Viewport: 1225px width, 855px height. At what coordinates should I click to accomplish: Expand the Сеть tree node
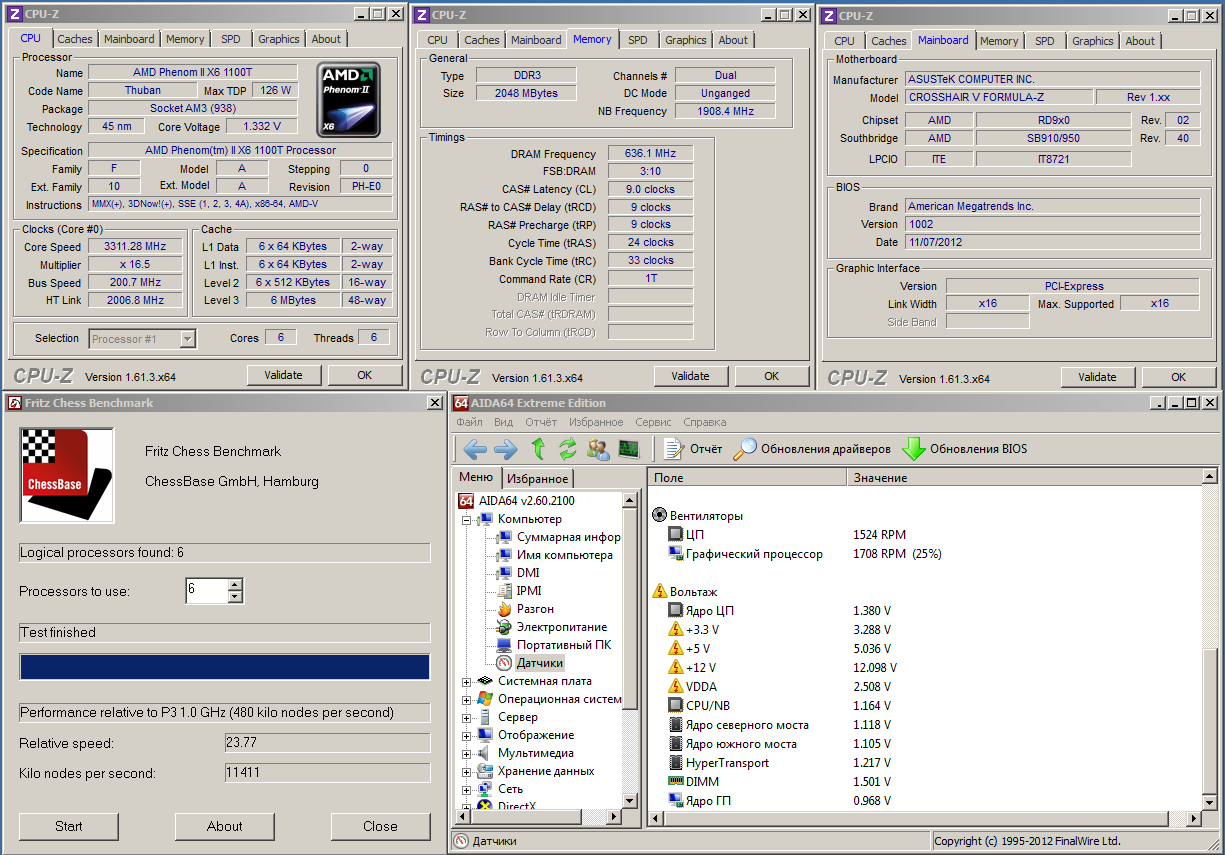coord(467,790)
